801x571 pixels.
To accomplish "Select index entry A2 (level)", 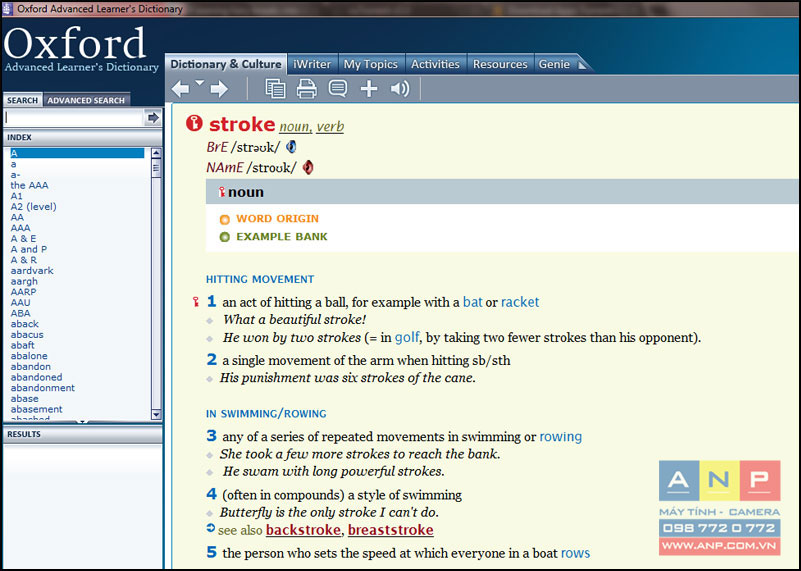I will pos(34,207).
